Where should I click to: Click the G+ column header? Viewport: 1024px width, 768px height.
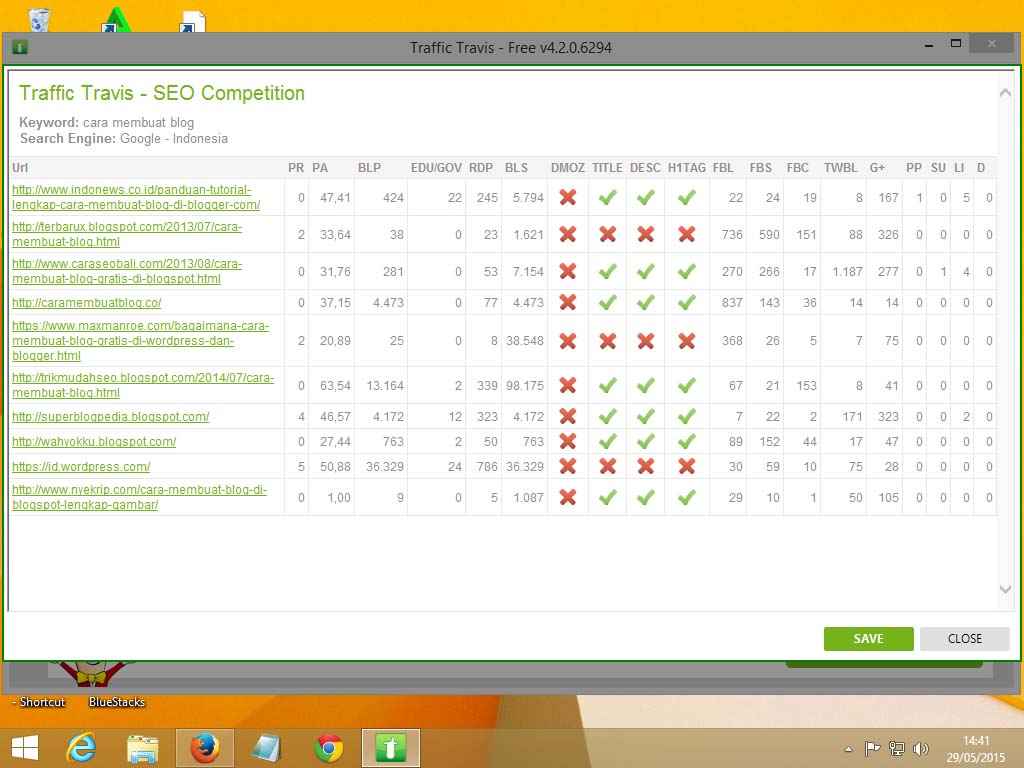point(877,168)
